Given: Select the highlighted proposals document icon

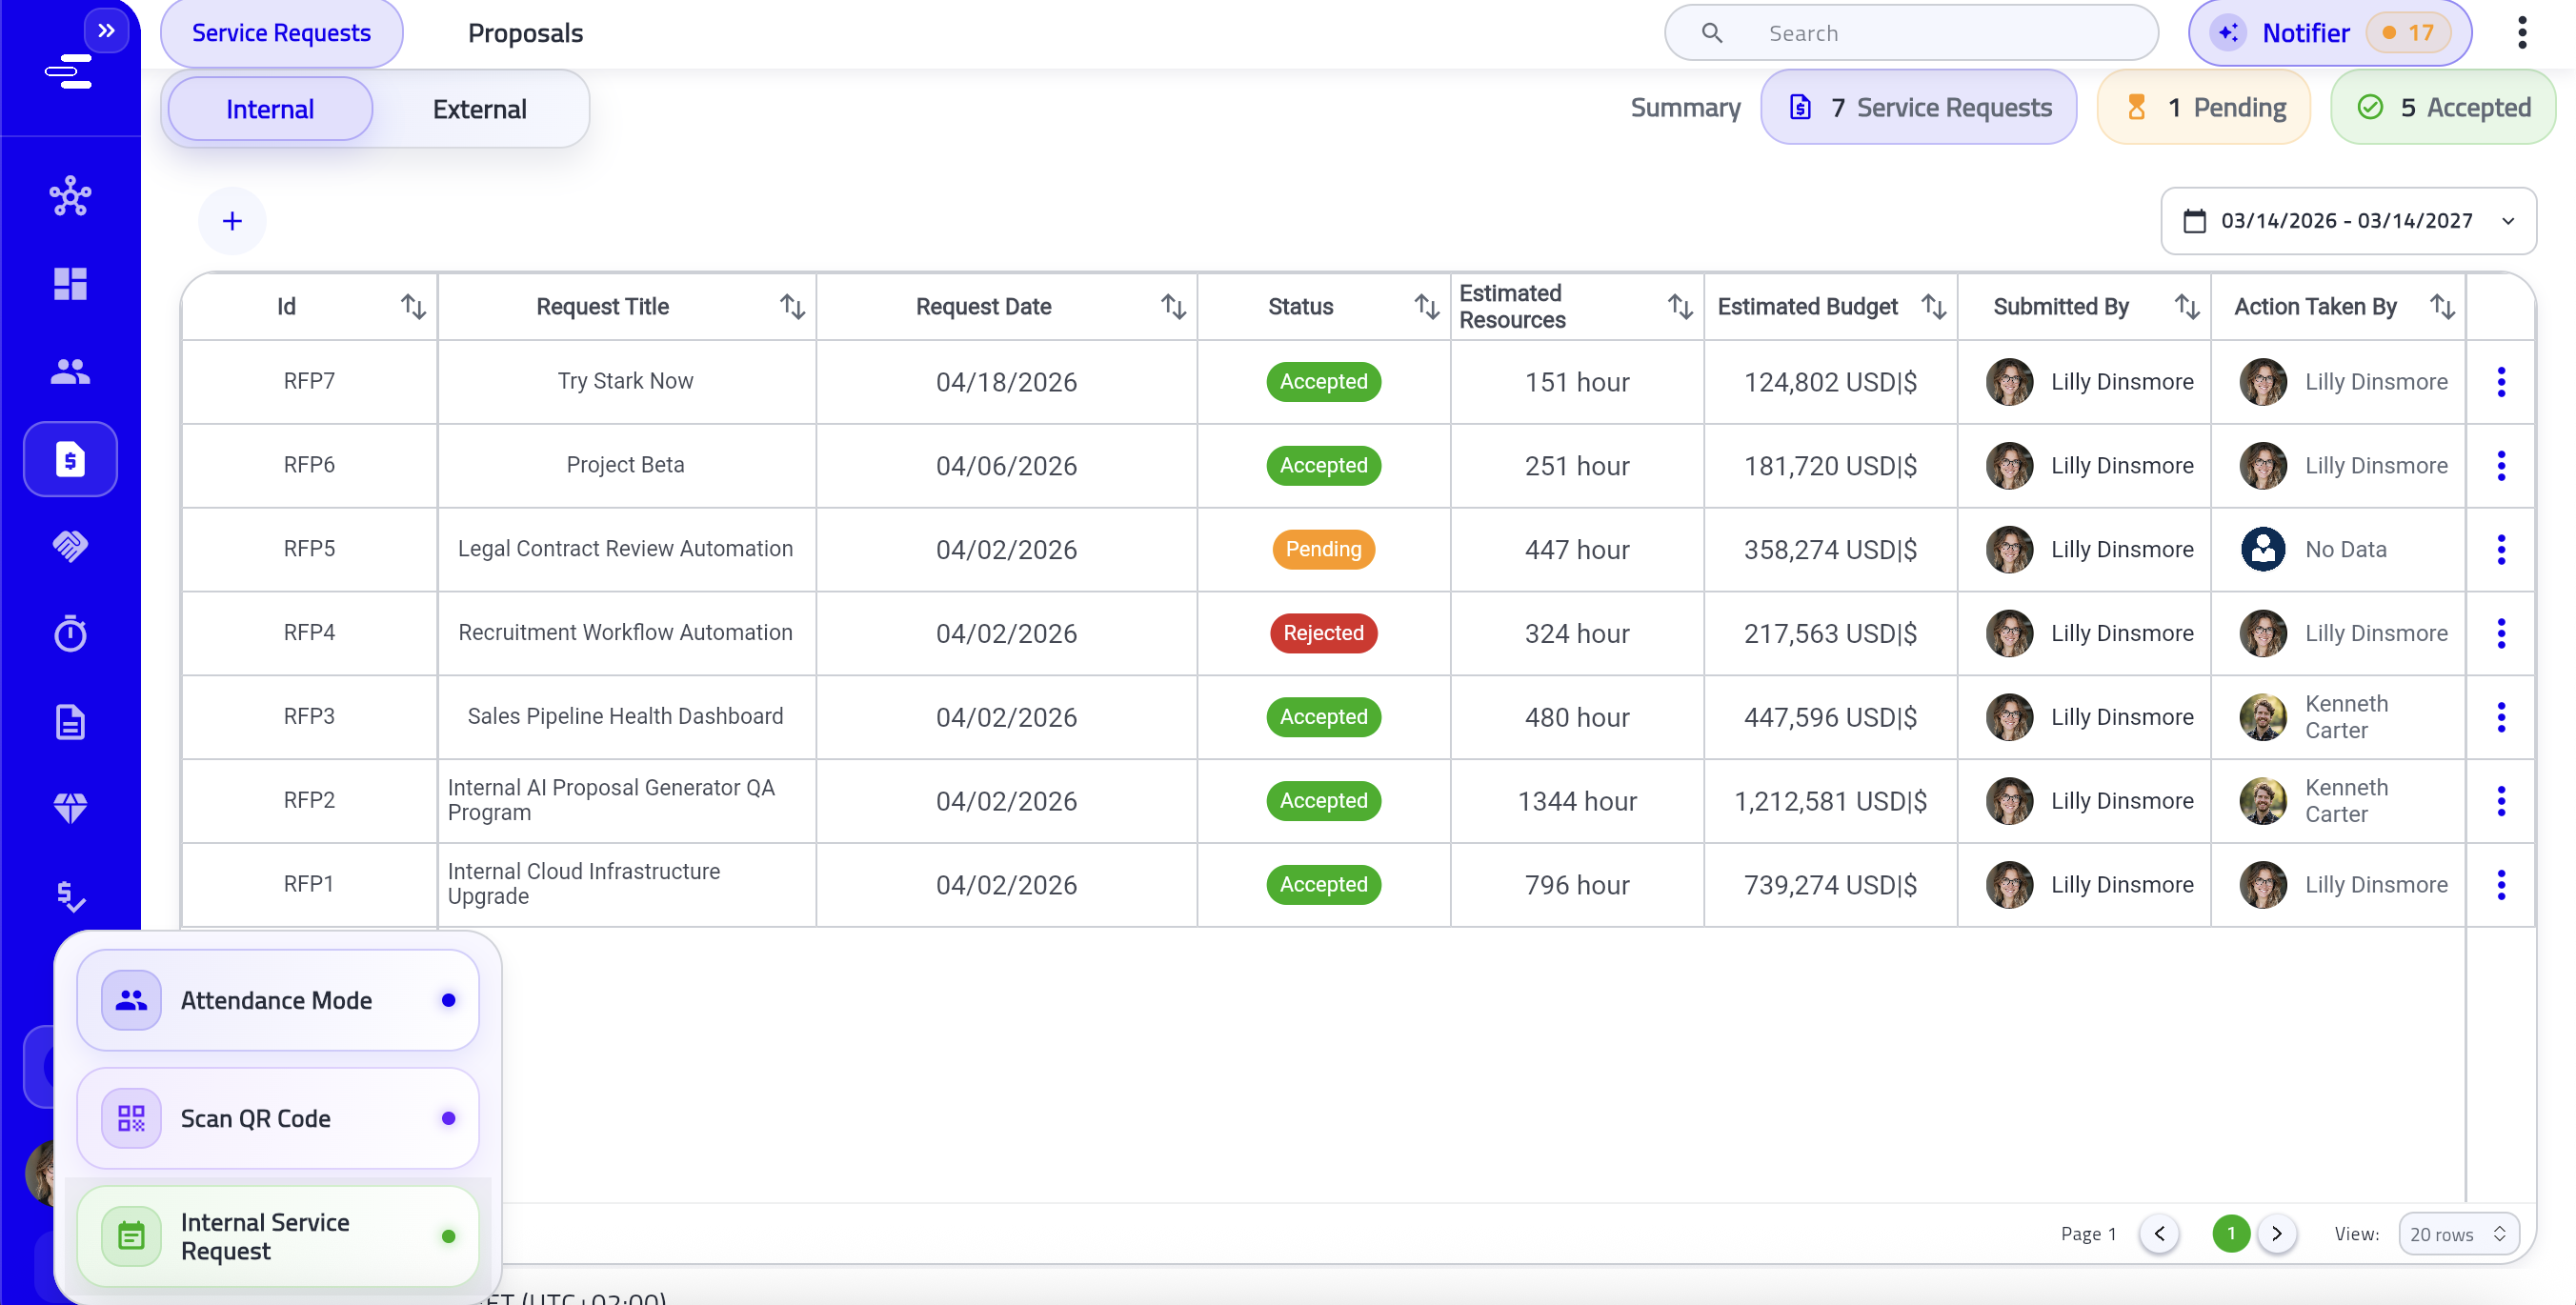Looking at the screenshot, I should pos(69,459).
